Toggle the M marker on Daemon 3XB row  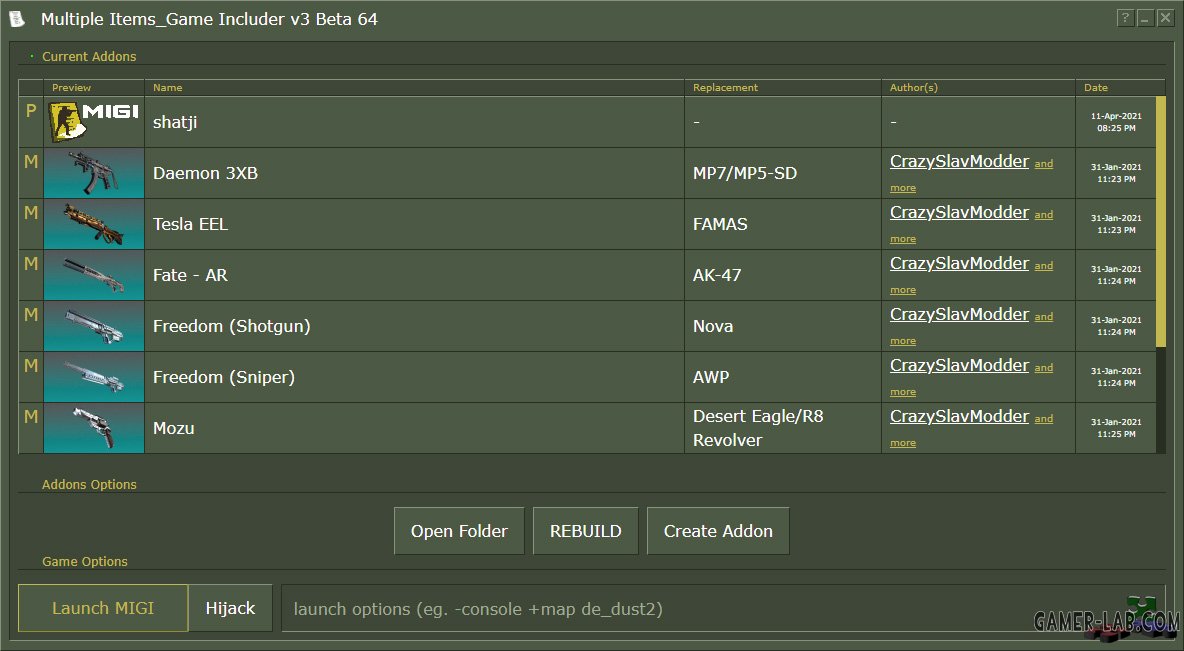pyautogui.click(x=31, y=162)
